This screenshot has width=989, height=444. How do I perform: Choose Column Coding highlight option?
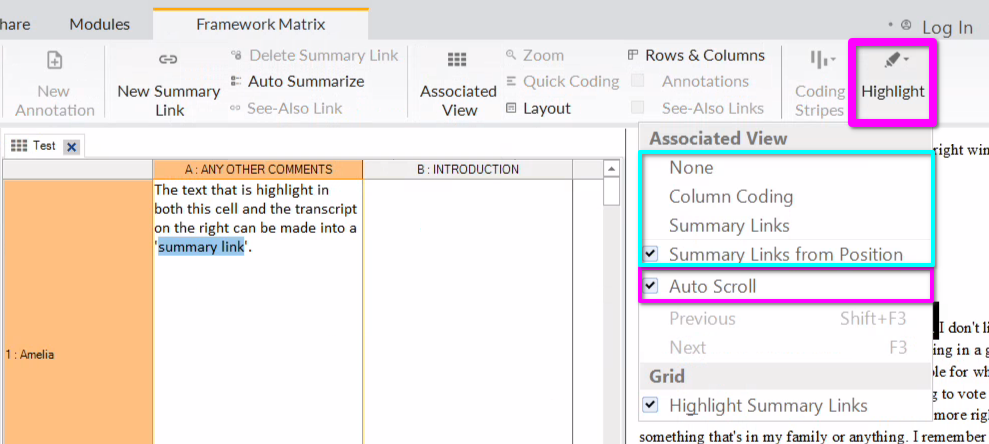[x=731, y=197]
